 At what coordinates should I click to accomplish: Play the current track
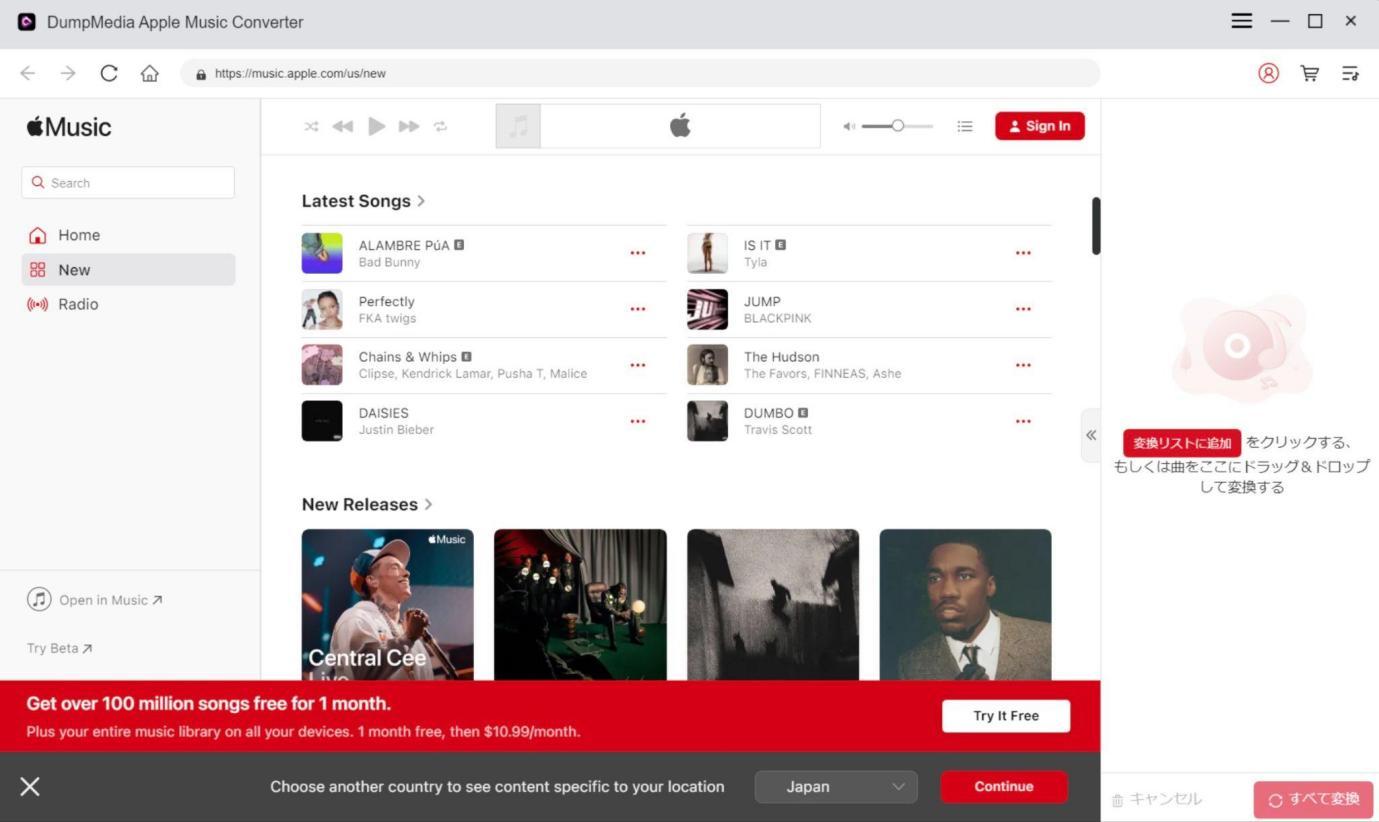point(377,126)
